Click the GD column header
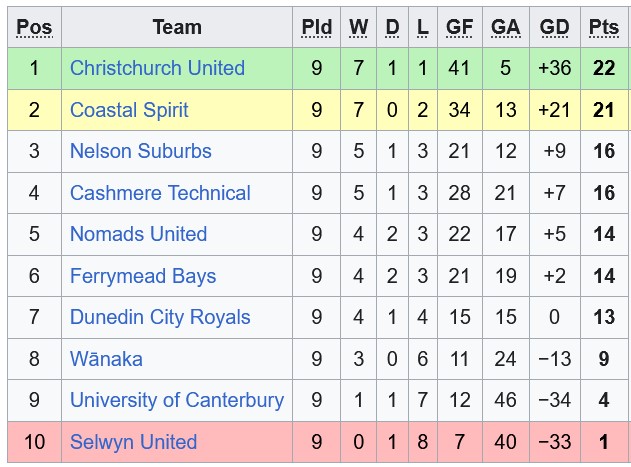 (x=554, y=27)
